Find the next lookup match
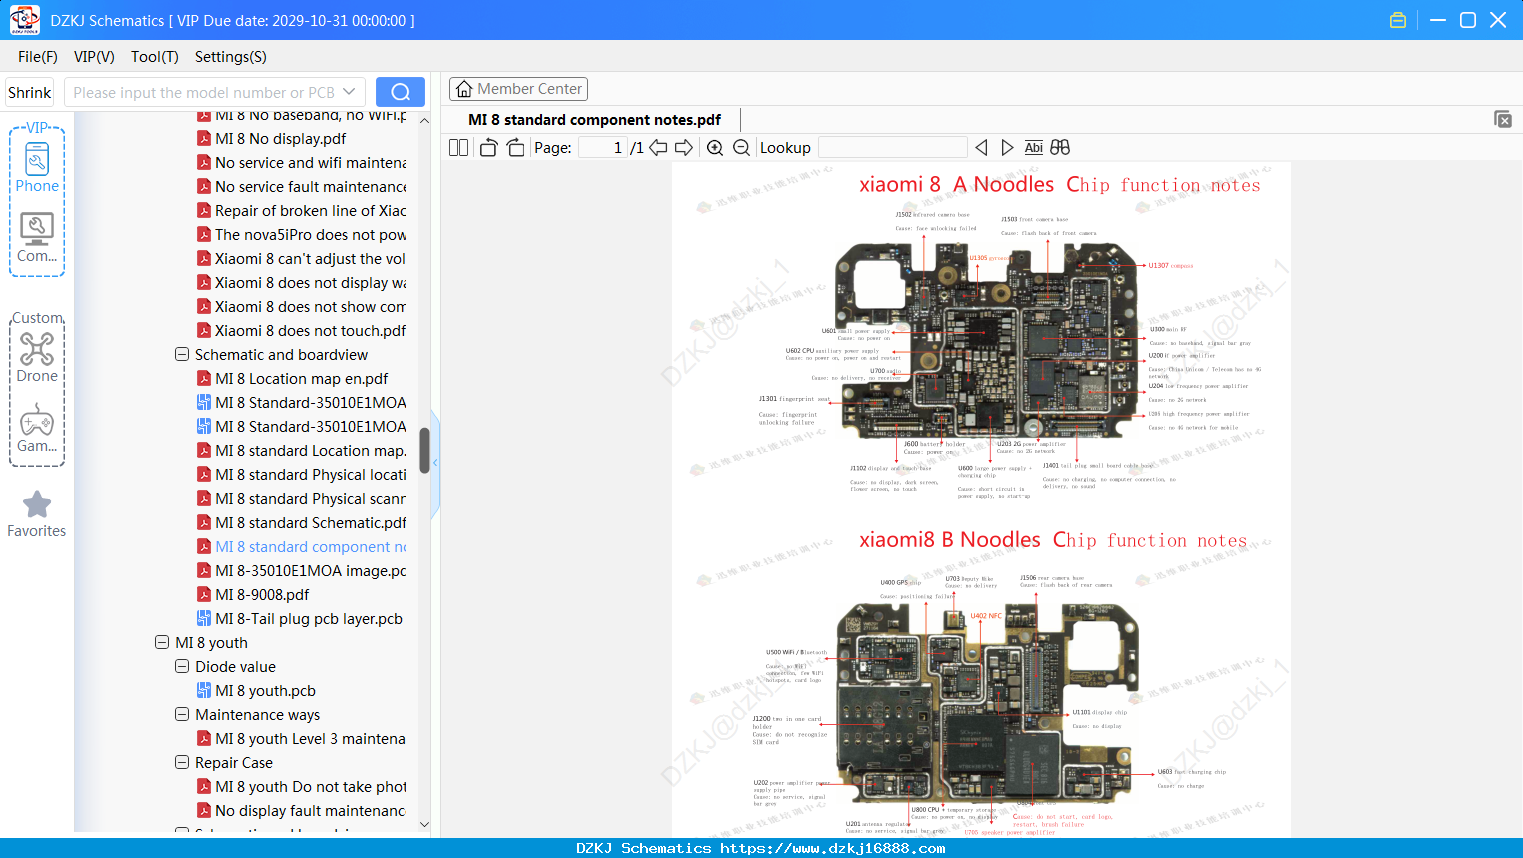The height and width of the screenshot is (858, 1523). point(1007,148)
